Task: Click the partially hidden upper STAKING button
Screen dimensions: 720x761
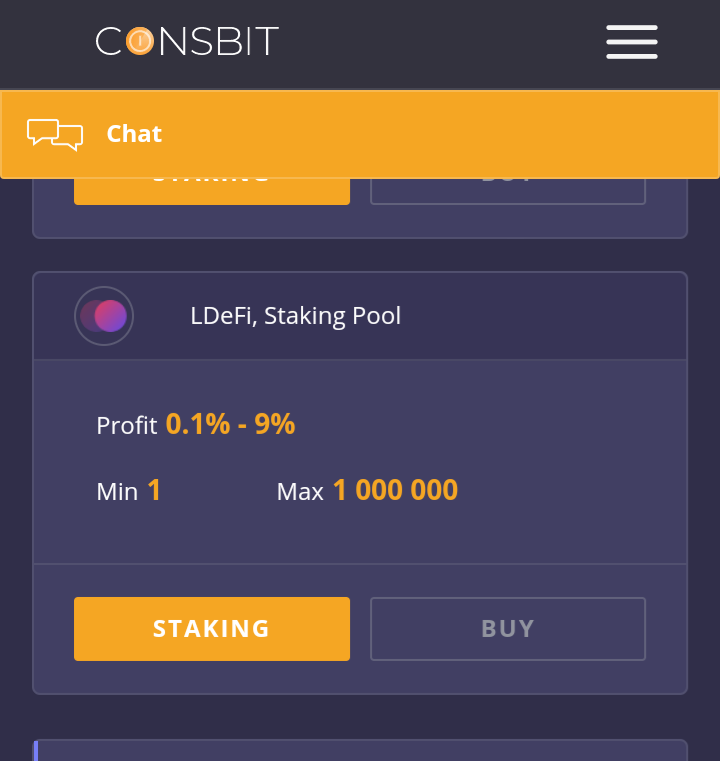Action: 211,192
